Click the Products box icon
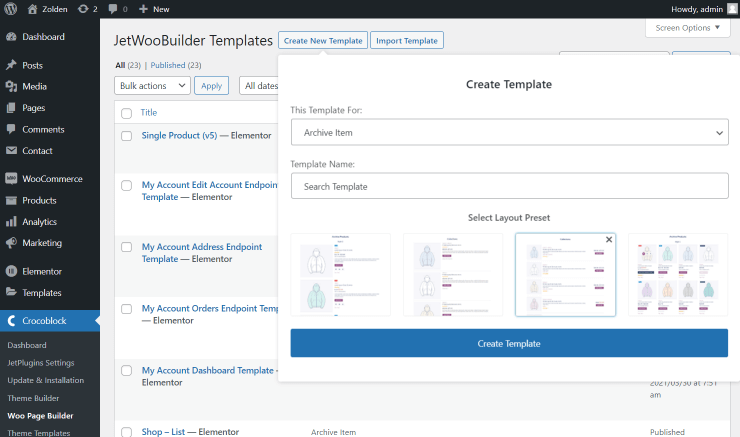740x437 pixels. (11, 200)
